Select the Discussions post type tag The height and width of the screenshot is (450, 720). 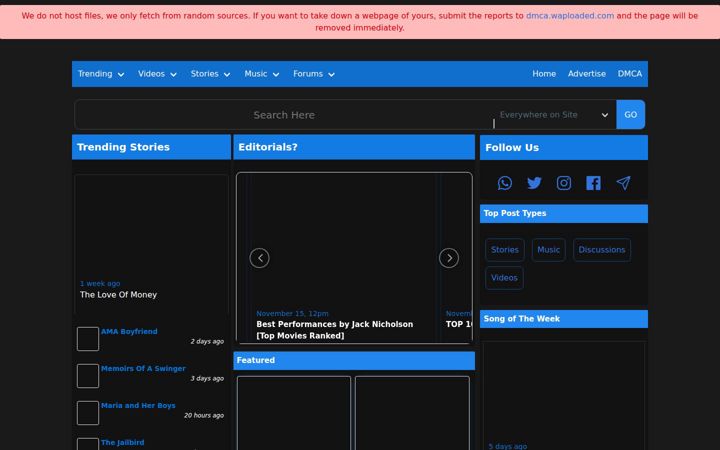pyautogui.click(x=602, y=250)
